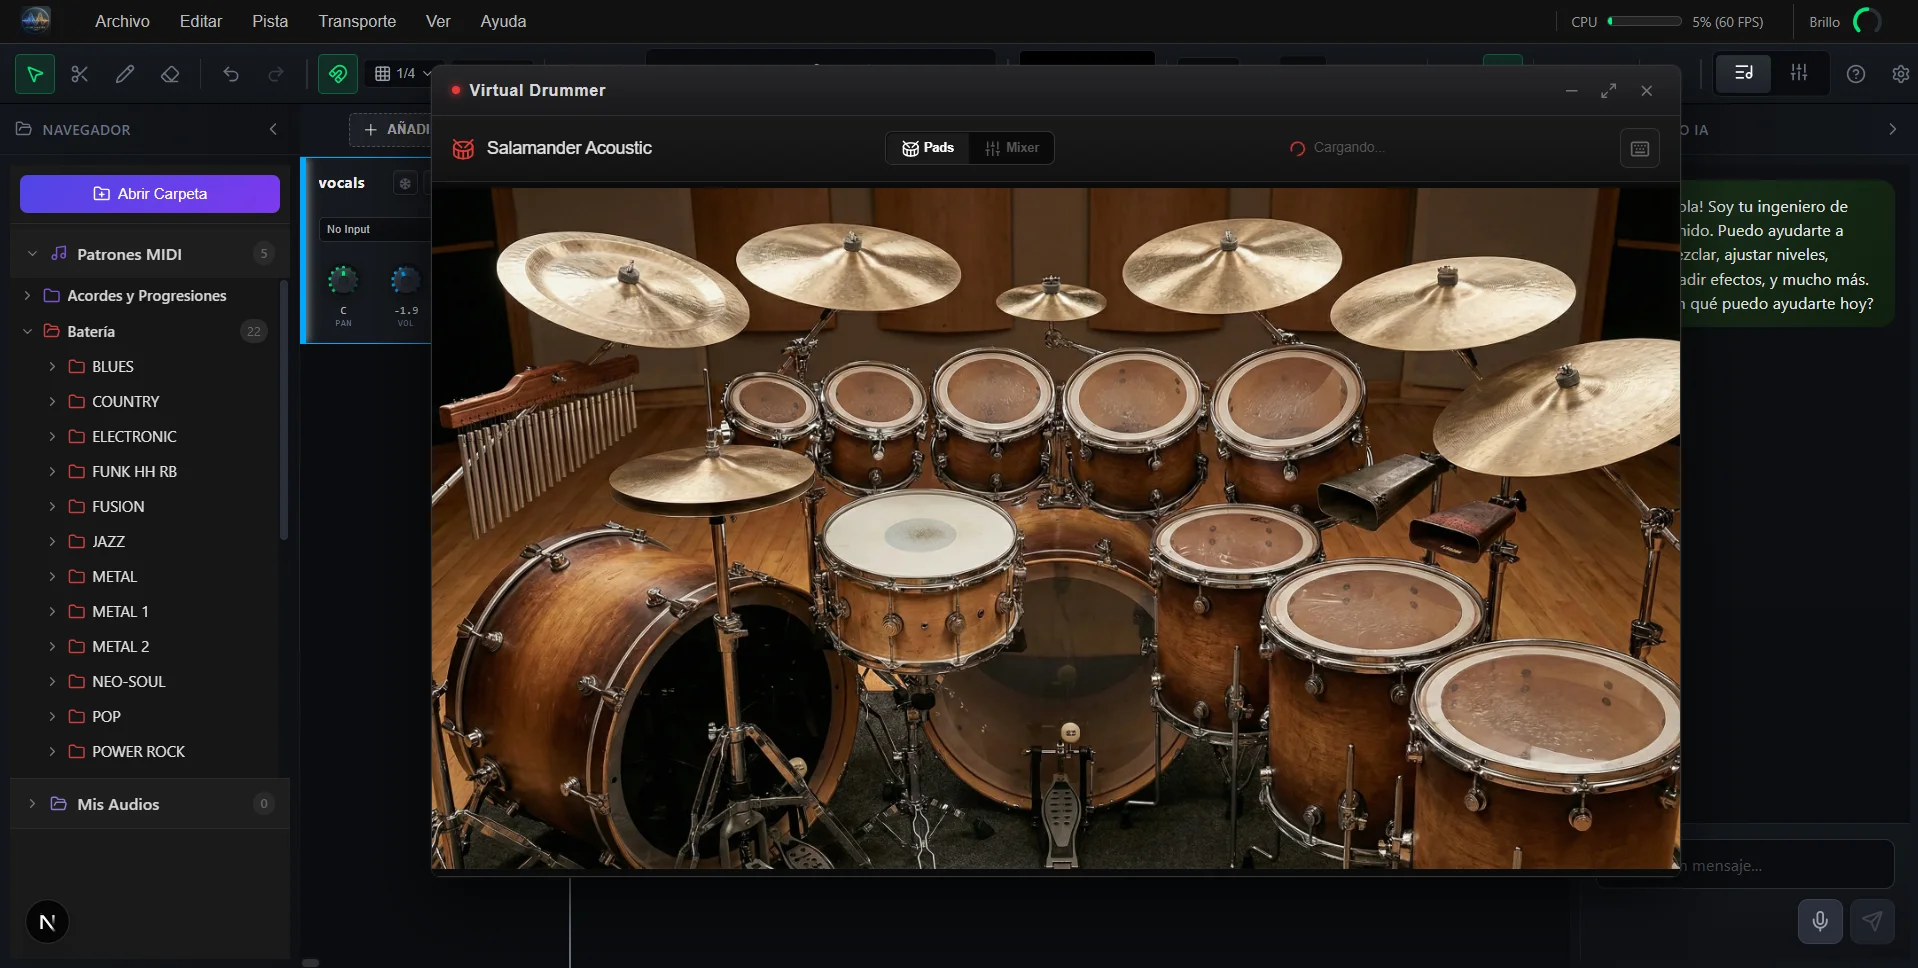This screenshot has width=1918, height=968.
Task: Toggle the green snap magnet button
Action: tap(338, 74)
